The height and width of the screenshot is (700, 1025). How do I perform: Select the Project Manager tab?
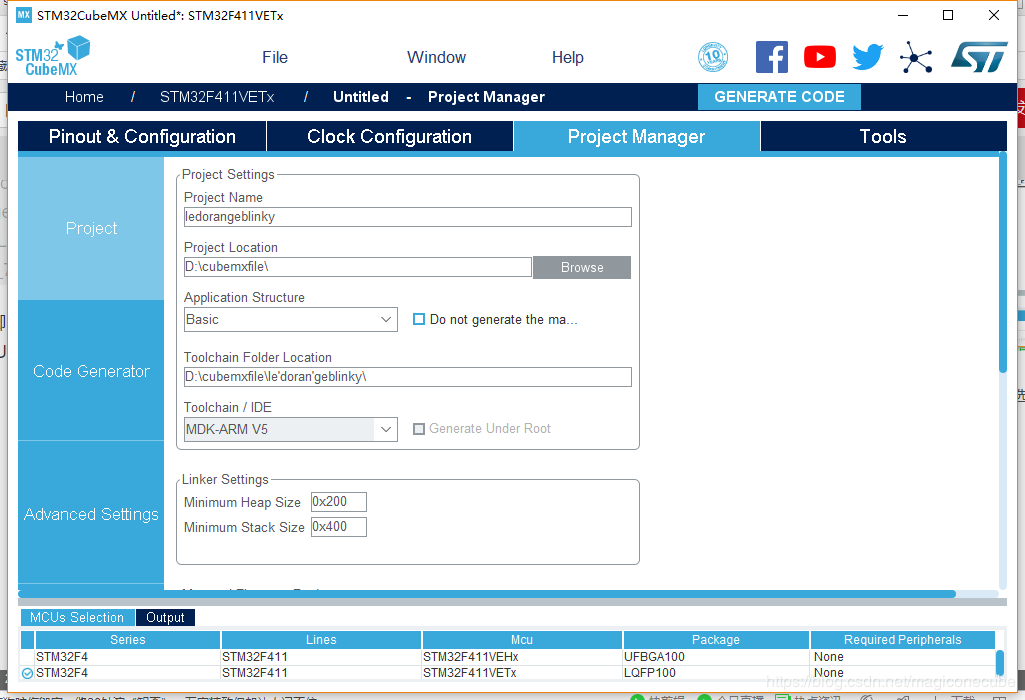[637, 136]
